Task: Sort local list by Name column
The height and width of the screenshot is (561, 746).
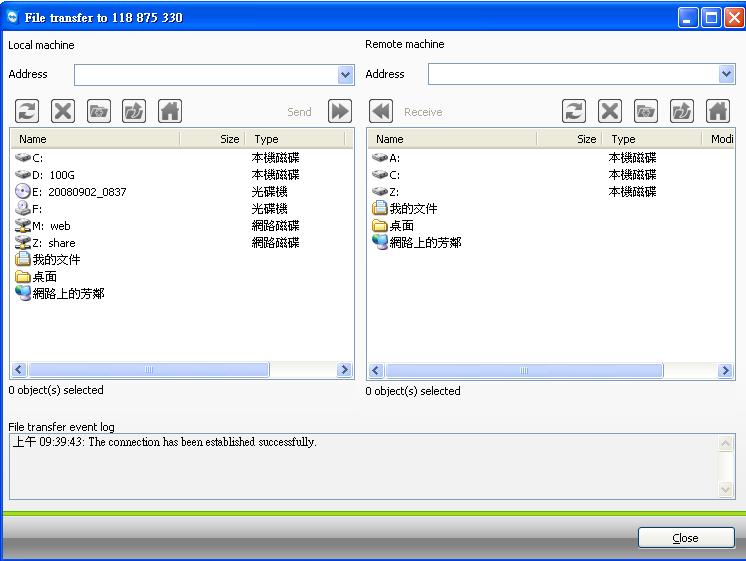Action: 95,139
